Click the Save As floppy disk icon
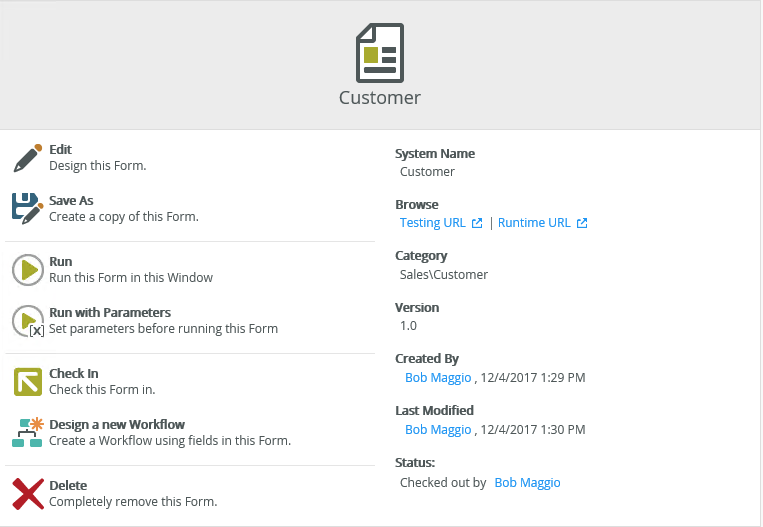763x527 pixels. coord(27,208)
